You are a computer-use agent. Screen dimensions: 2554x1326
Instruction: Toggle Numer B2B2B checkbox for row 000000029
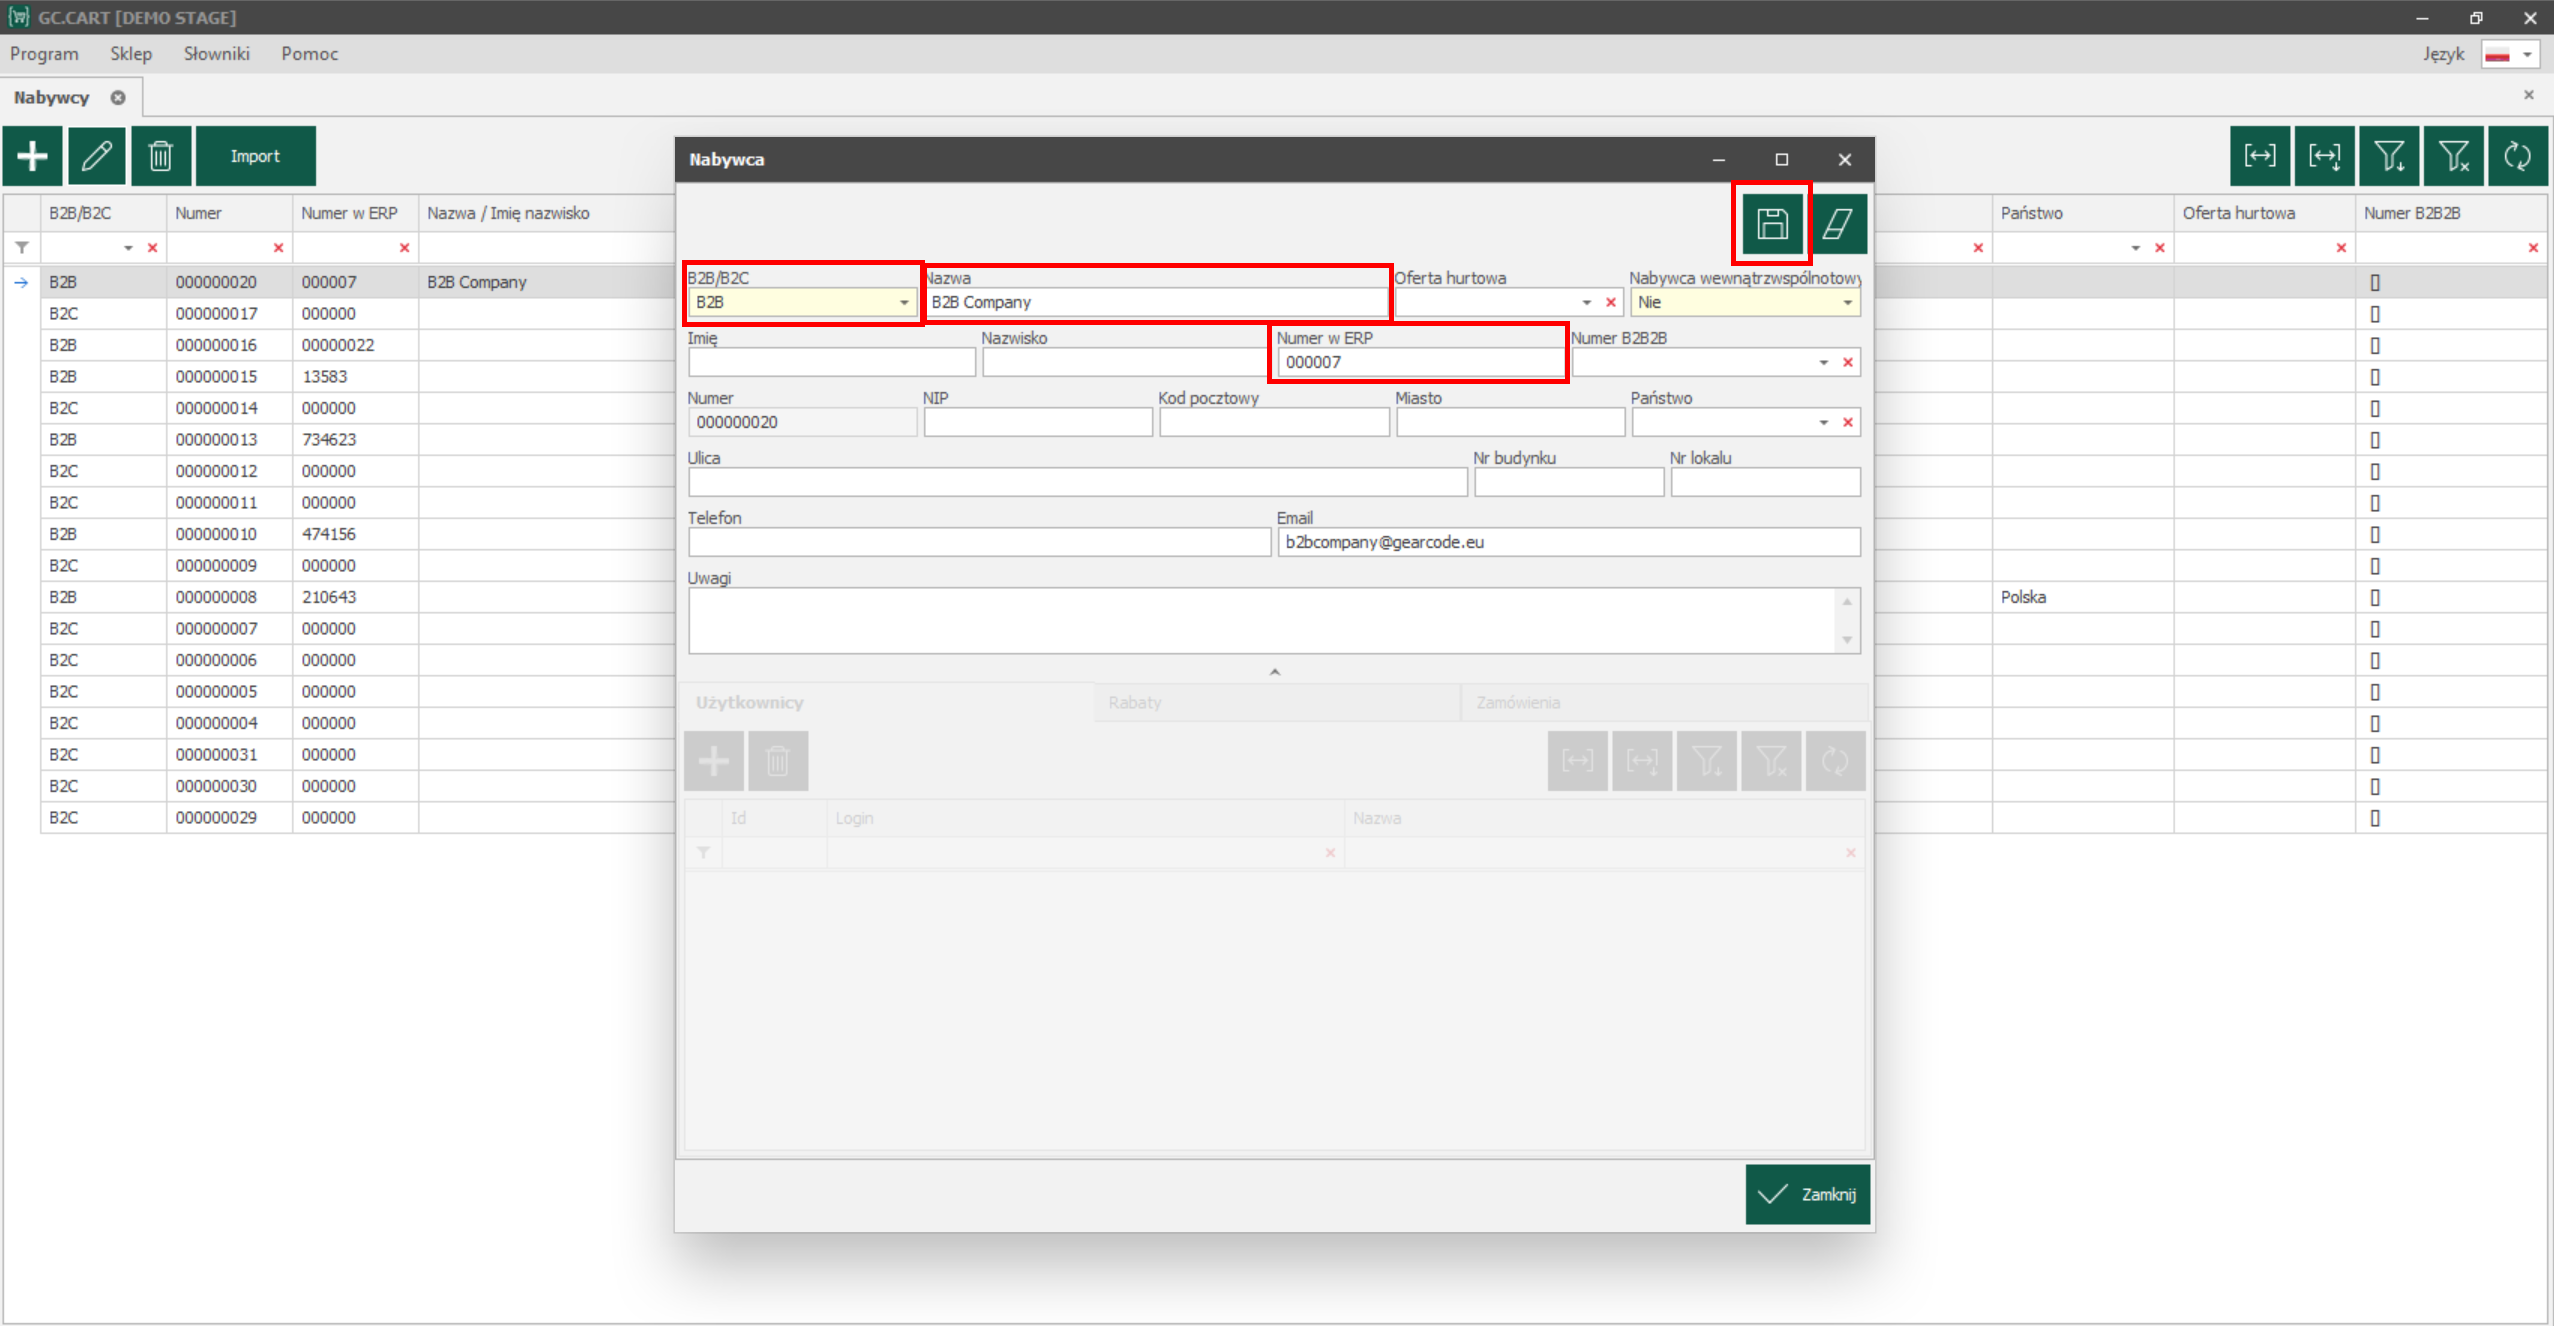2375,818
